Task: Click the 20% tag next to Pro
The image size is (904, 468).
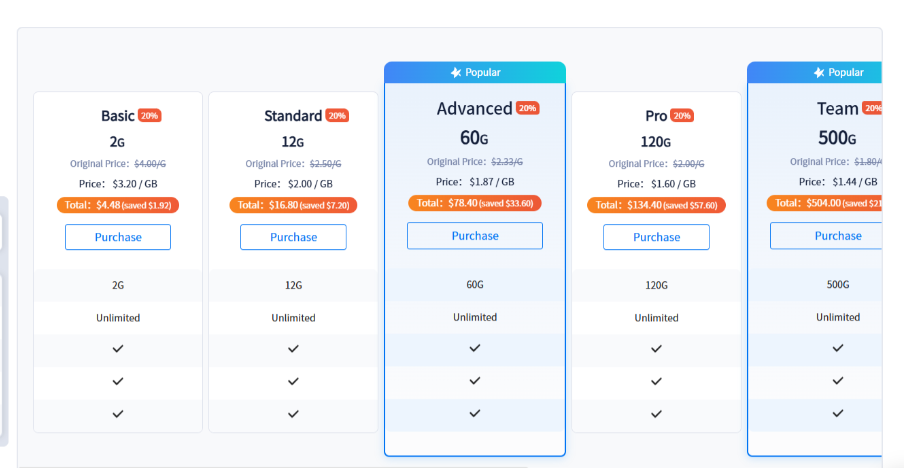Action: pos(681,115)
